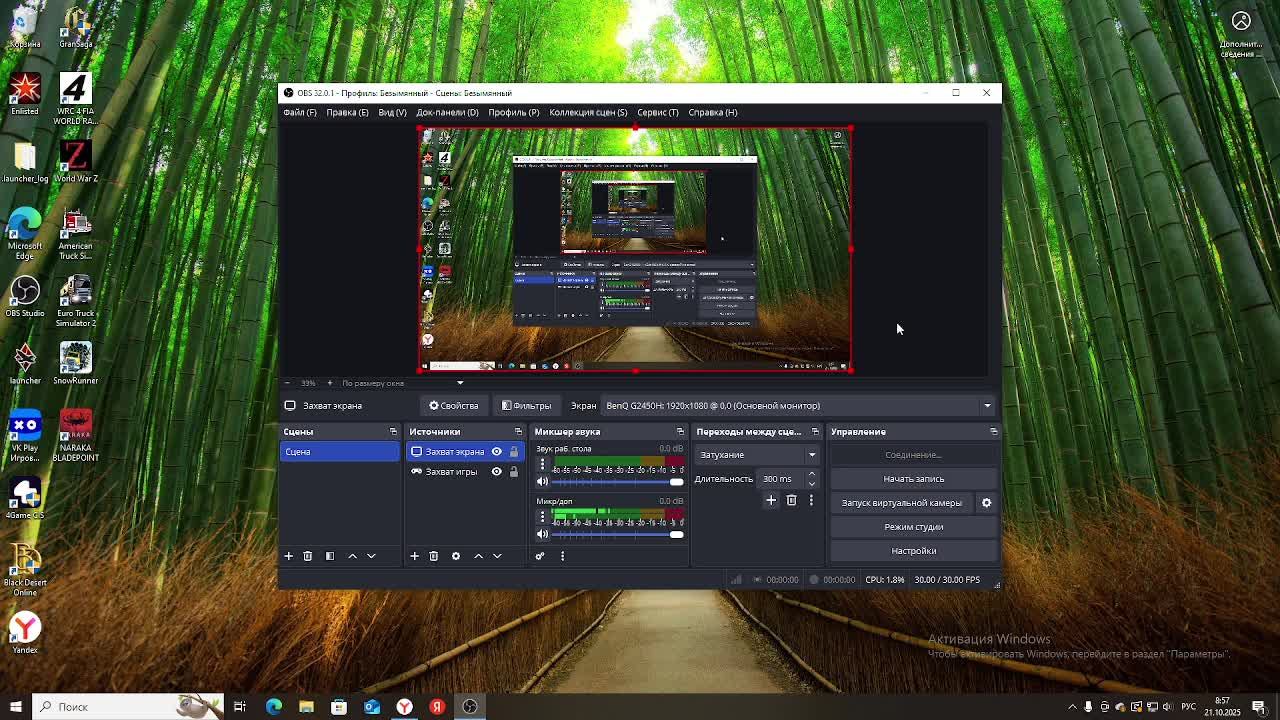Add a new source with the plus icon

point(414,556)
